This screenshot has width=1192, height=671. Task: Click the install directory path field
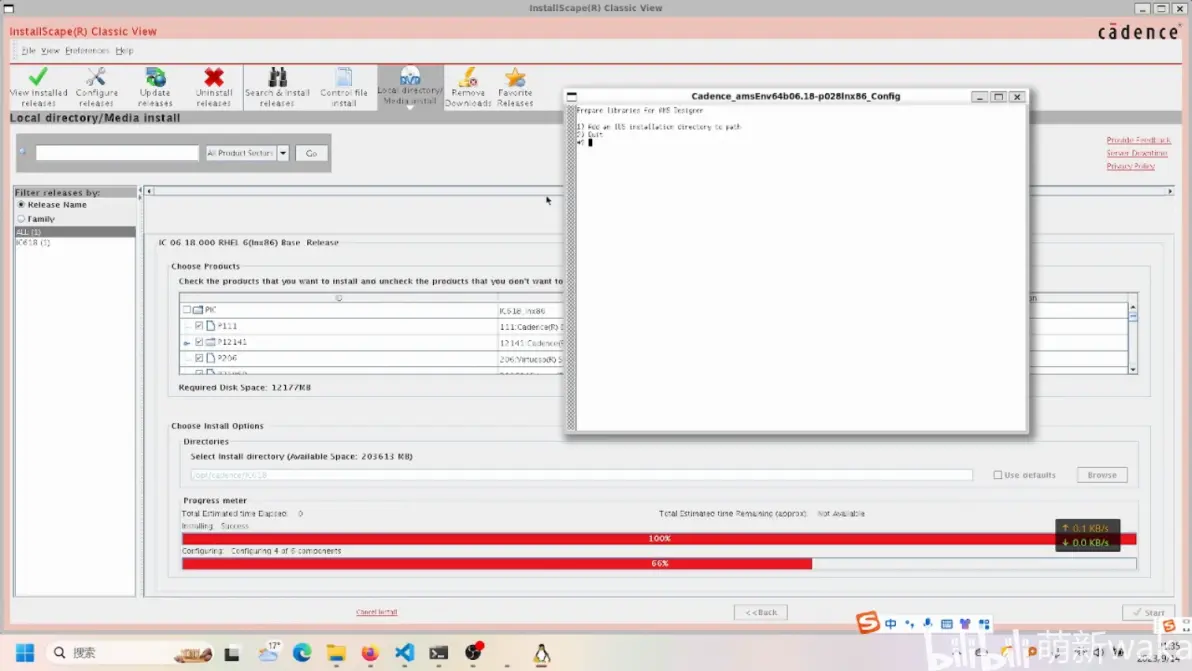click(x=582, y=475)
